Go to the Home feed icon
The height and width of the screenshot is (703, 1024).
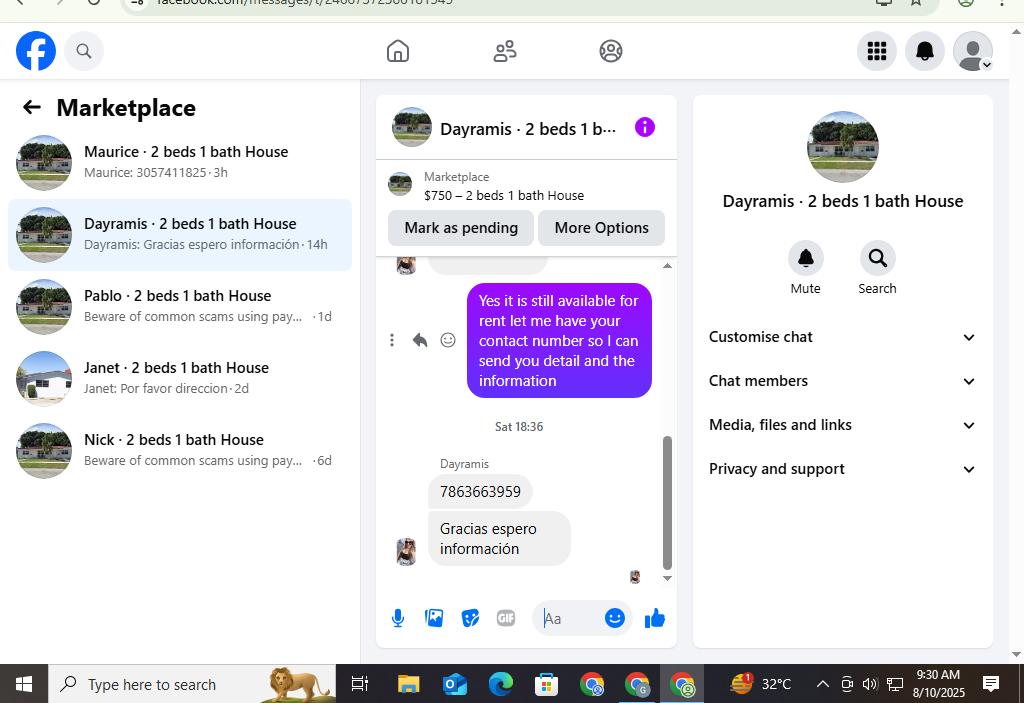[x=398, y=51]
